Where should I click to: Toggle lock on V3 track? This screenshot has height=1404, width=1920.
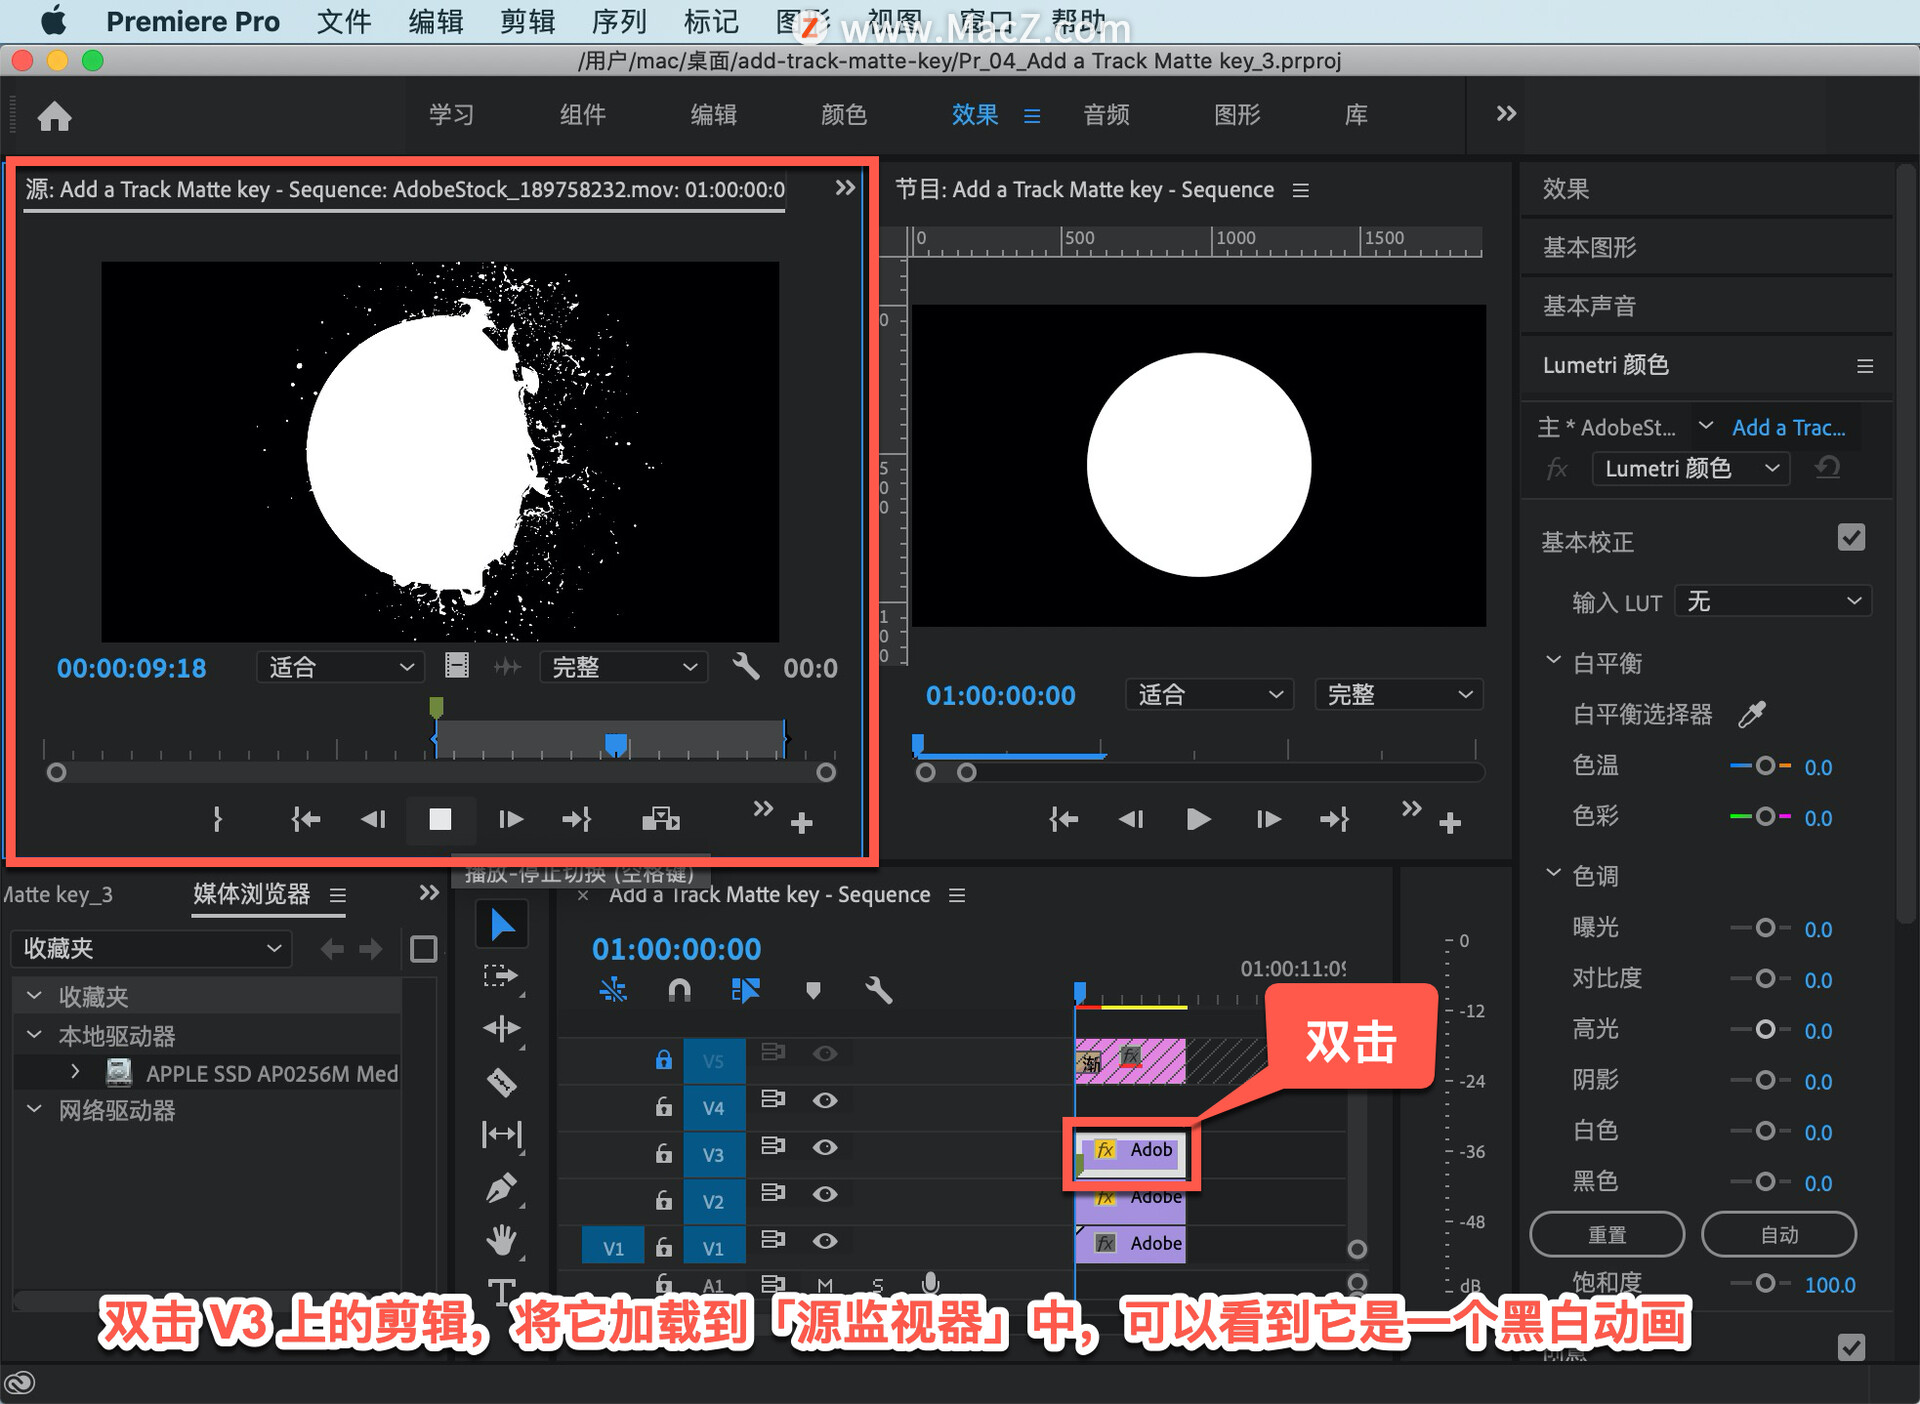(663, 1153)
